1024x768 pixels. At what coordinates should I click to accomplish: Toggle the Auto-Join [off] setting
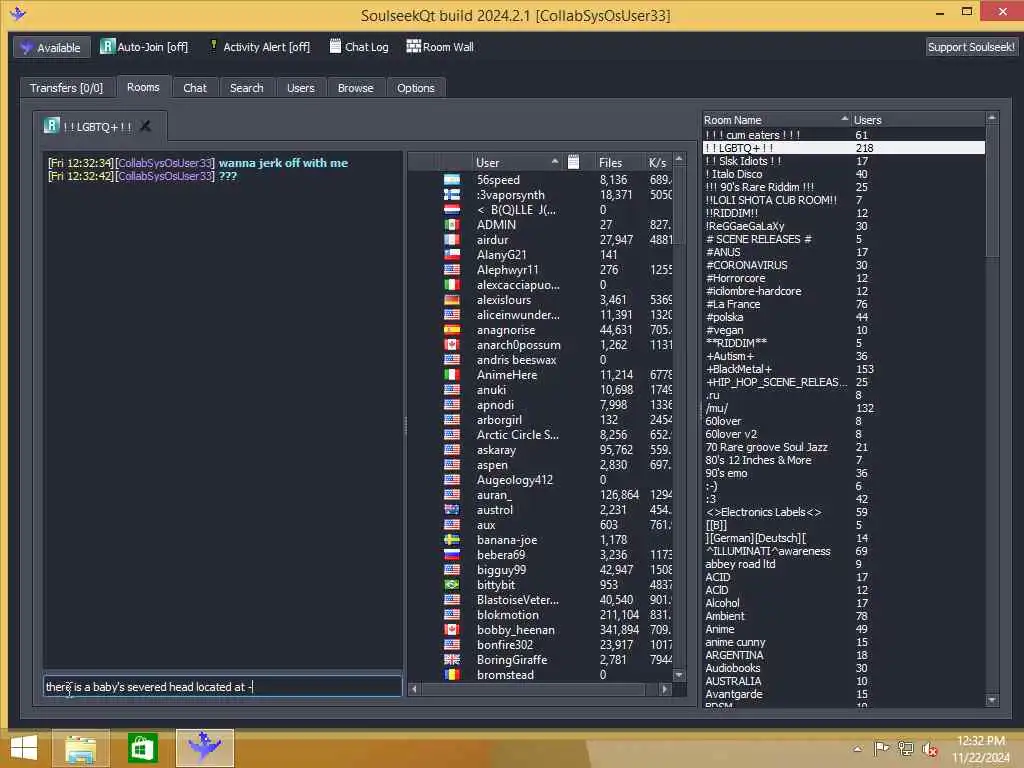(x=144, y=47)
